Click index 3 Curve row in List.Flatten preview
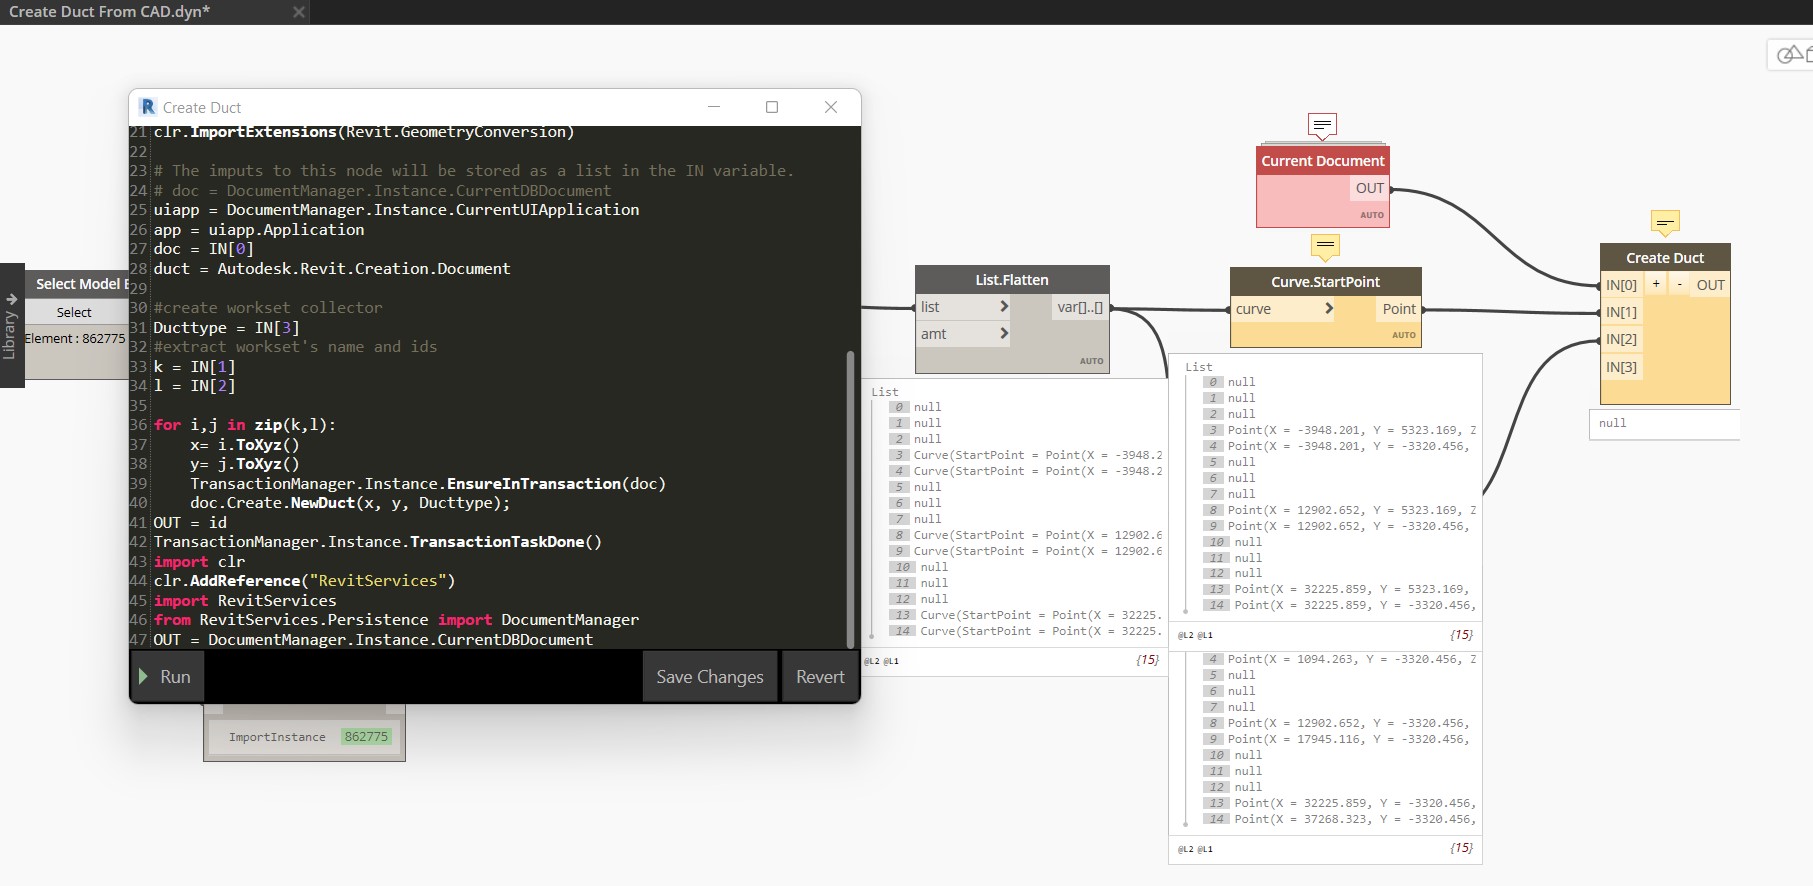1813x886 pixels. tap(1026, 455)
